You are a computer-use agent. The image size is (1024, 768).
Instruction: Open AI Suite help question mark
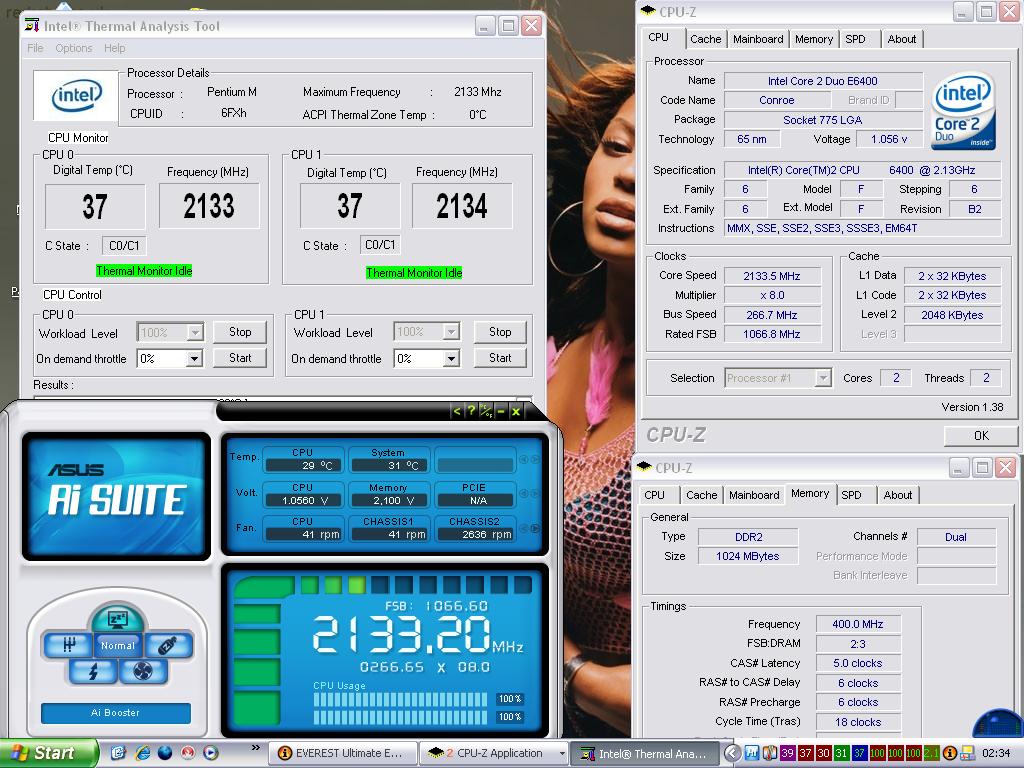click(471, 411)
